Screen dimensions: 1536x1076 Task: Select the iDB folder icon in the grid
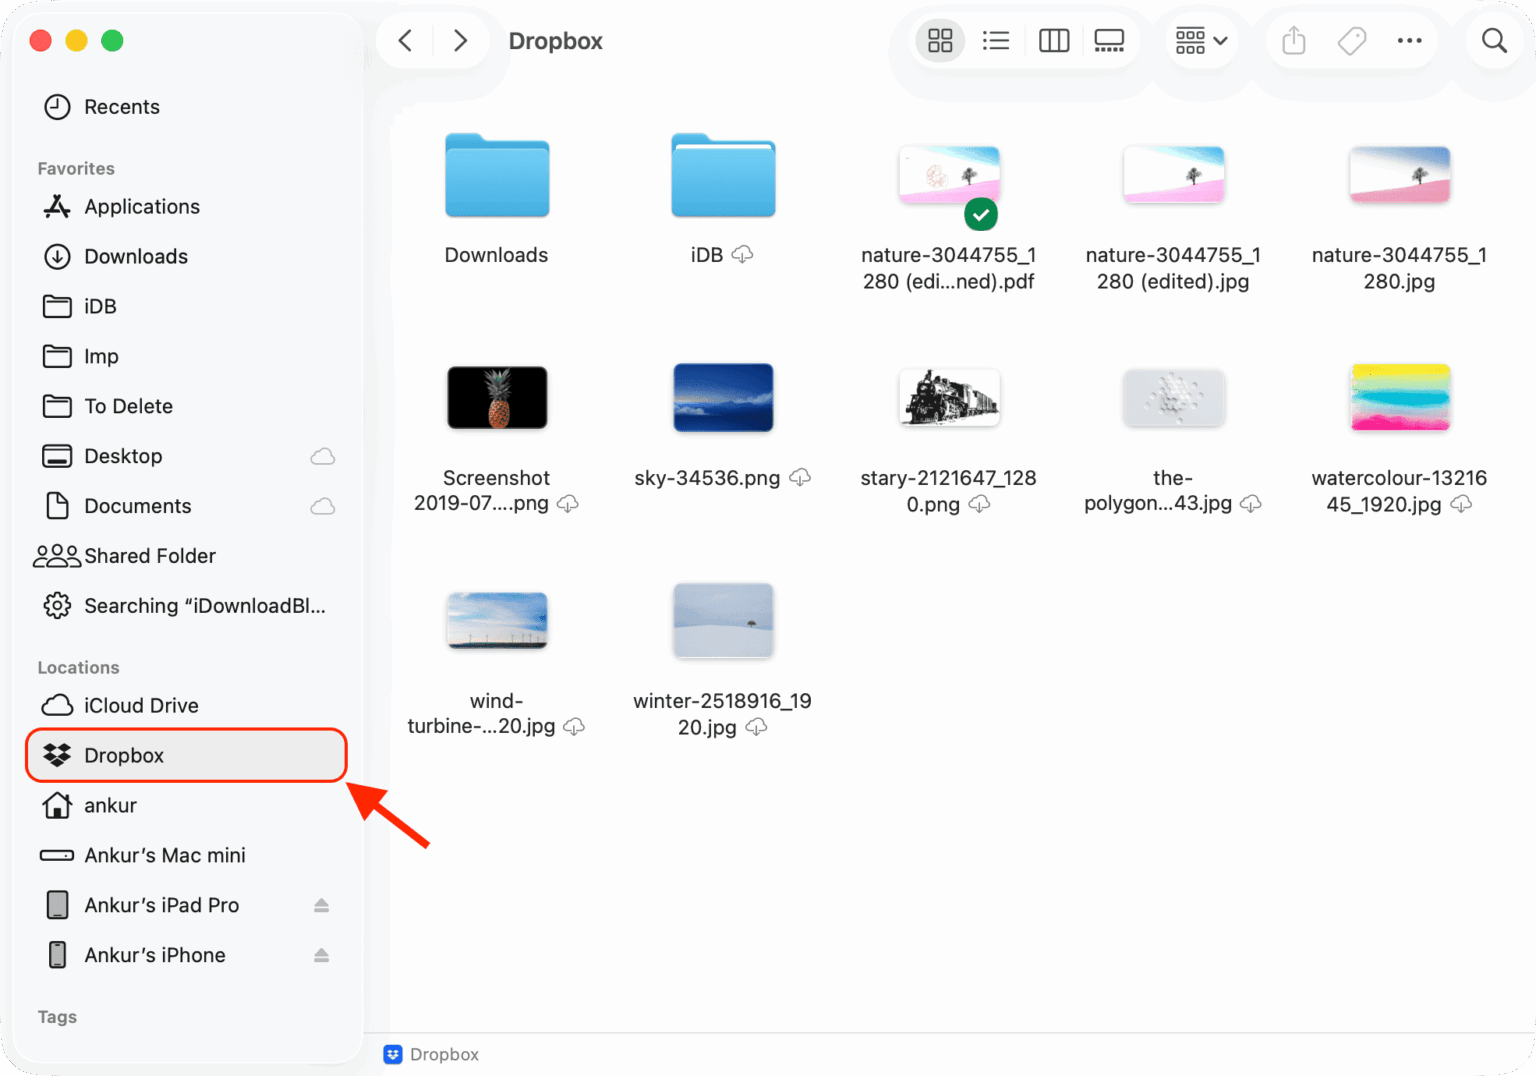click(x=723, y=176)
